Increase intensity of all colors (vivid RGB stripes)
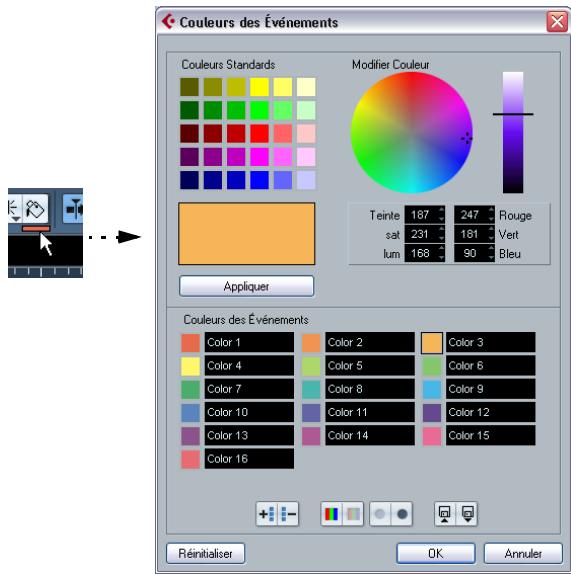Screen dimensions: 571x574 332,514
